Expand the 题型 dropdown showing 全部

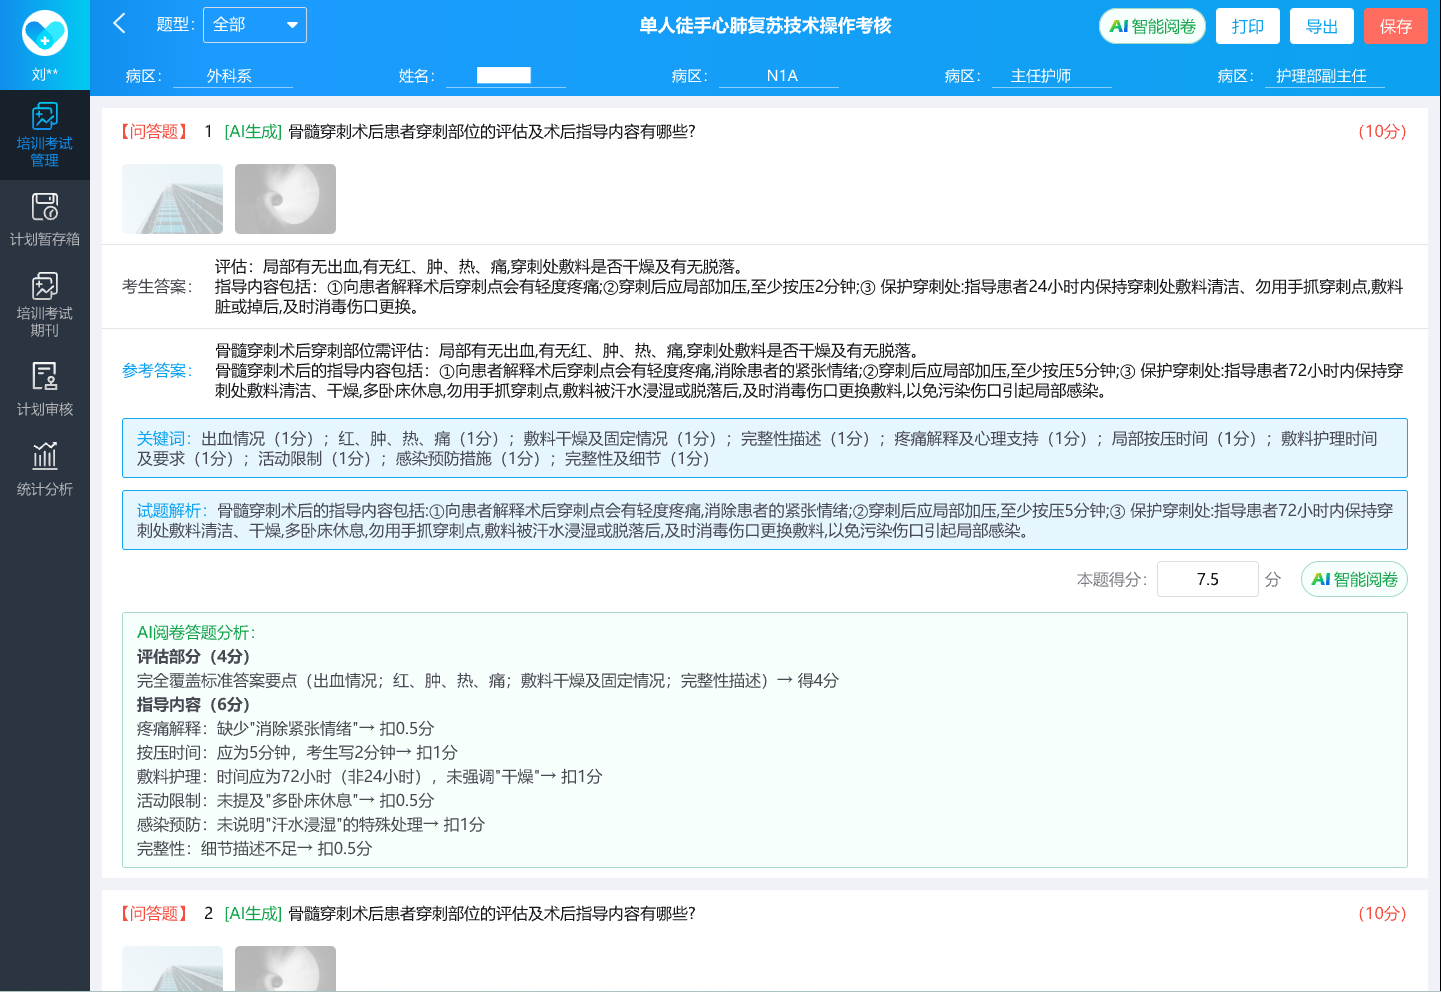tap(255, 25)
